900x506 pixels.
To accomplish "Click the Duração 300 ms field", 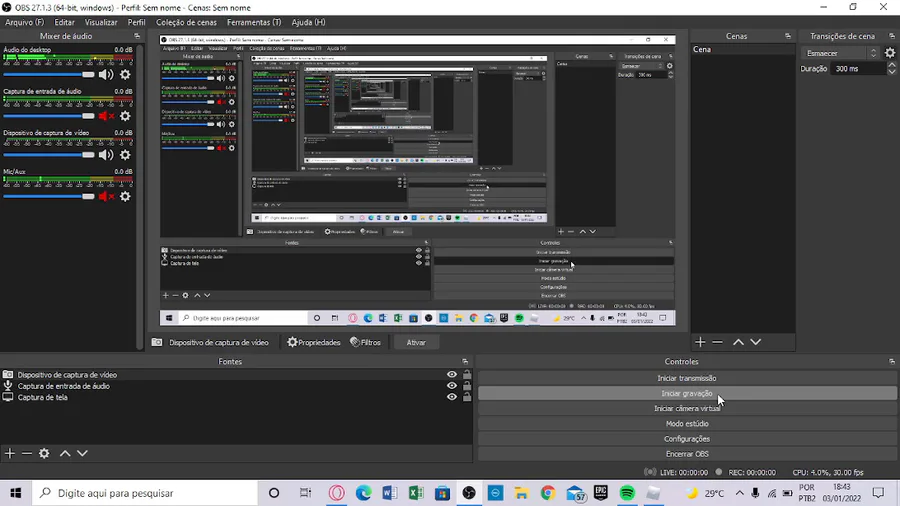I will click(858, 68).
